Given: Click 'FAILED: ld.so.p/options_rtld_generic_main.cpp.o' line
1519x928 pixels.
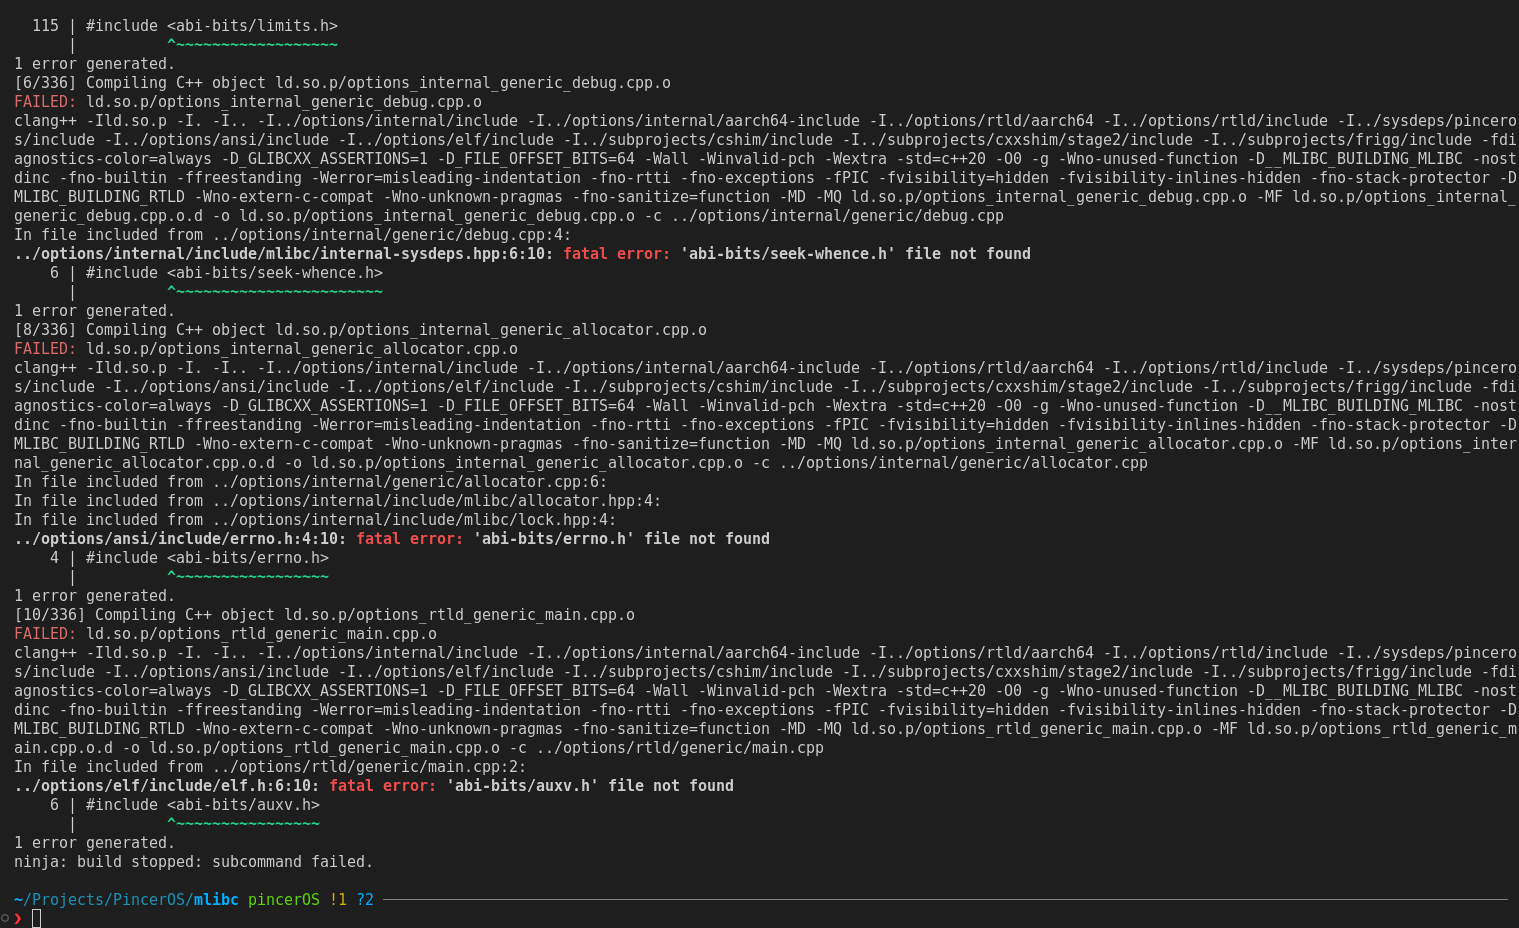Looking at the screenshot, I should [x=225, y=634].
